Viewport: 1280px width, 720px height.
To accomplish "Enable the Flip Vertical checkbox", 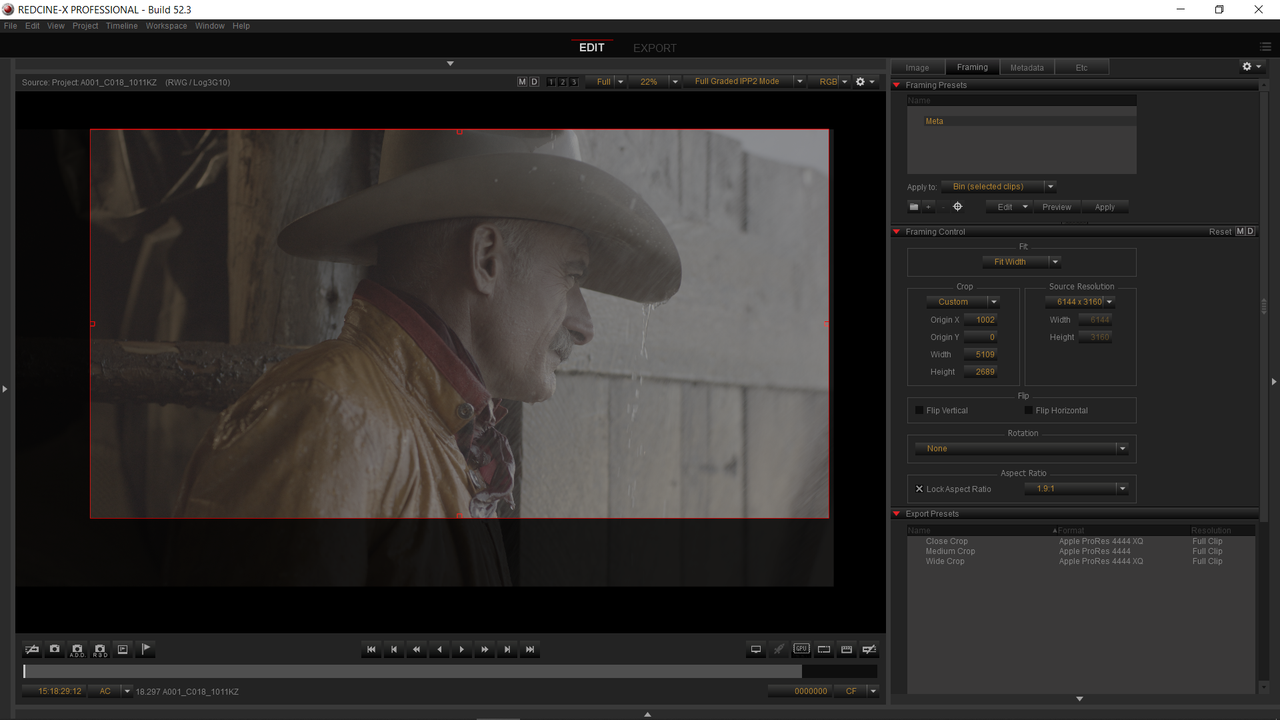I will [920, 410].
